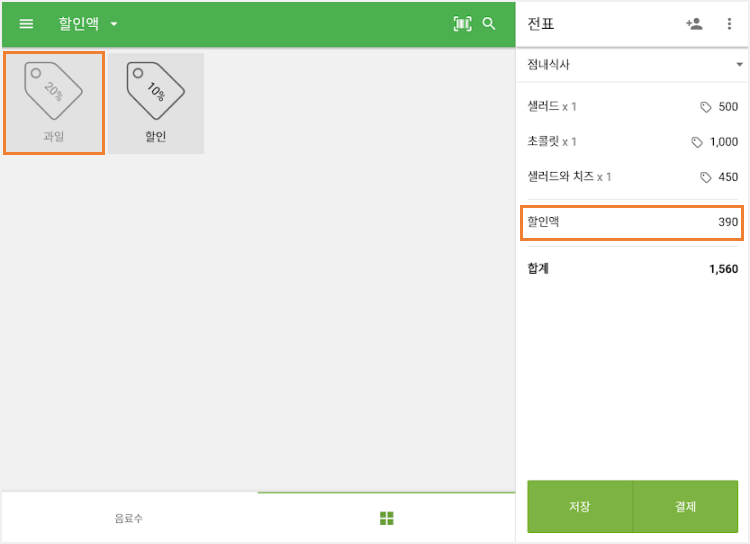
Task: Click the 합계 total row
Action: click(632, 269)
